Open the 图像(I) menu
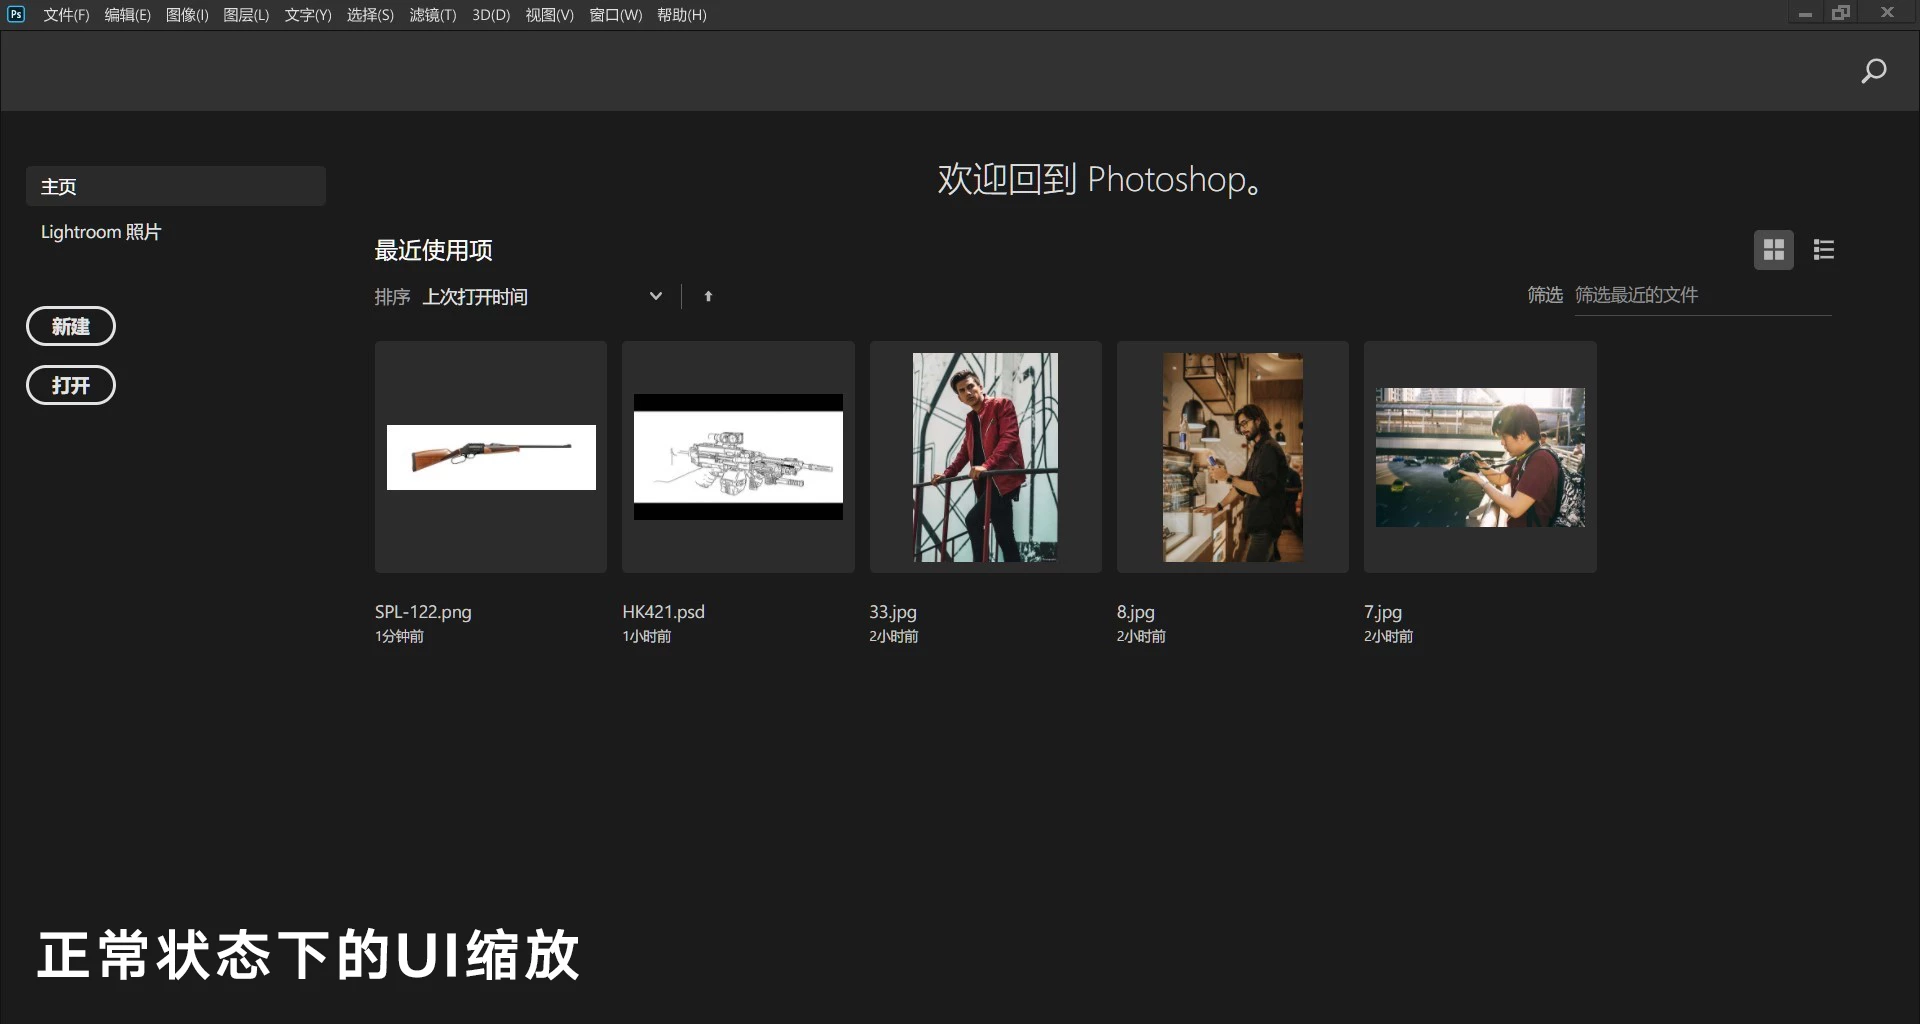1920x1024 pixels. (187, 15)
